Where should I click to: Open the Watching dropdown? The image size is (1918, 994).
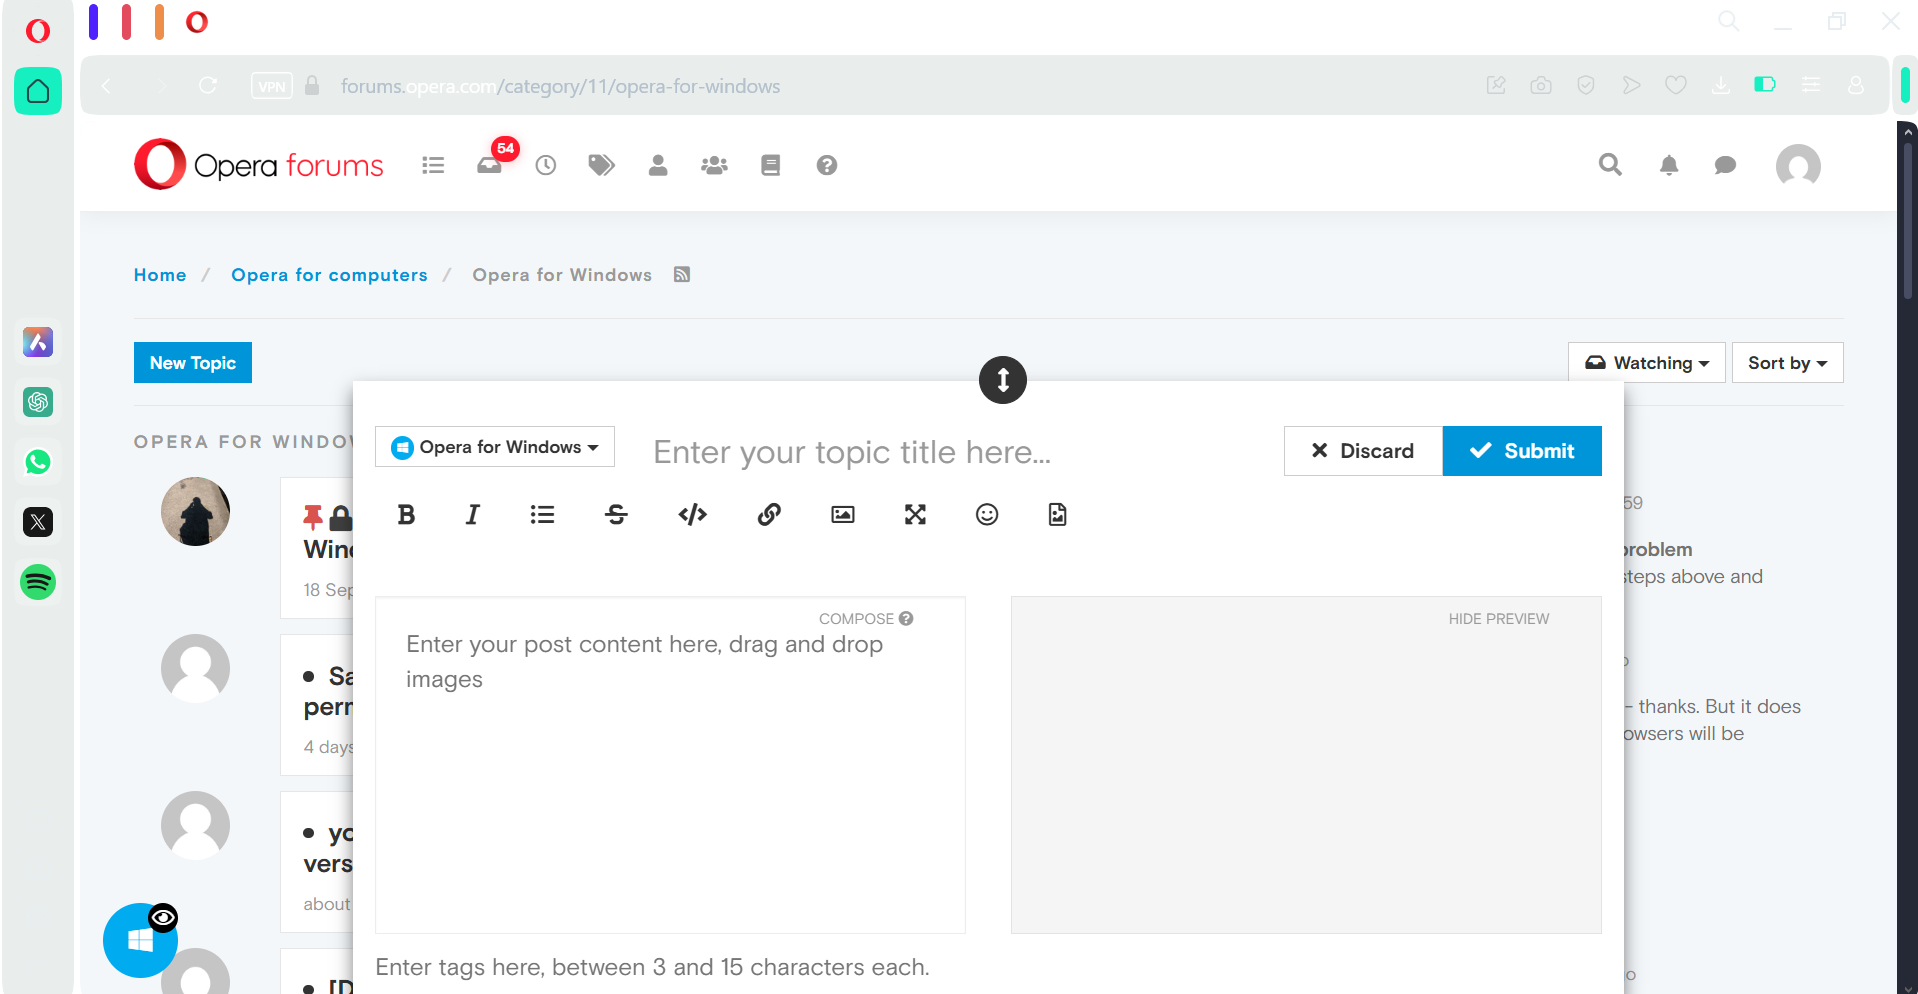tap(1647, 363)
